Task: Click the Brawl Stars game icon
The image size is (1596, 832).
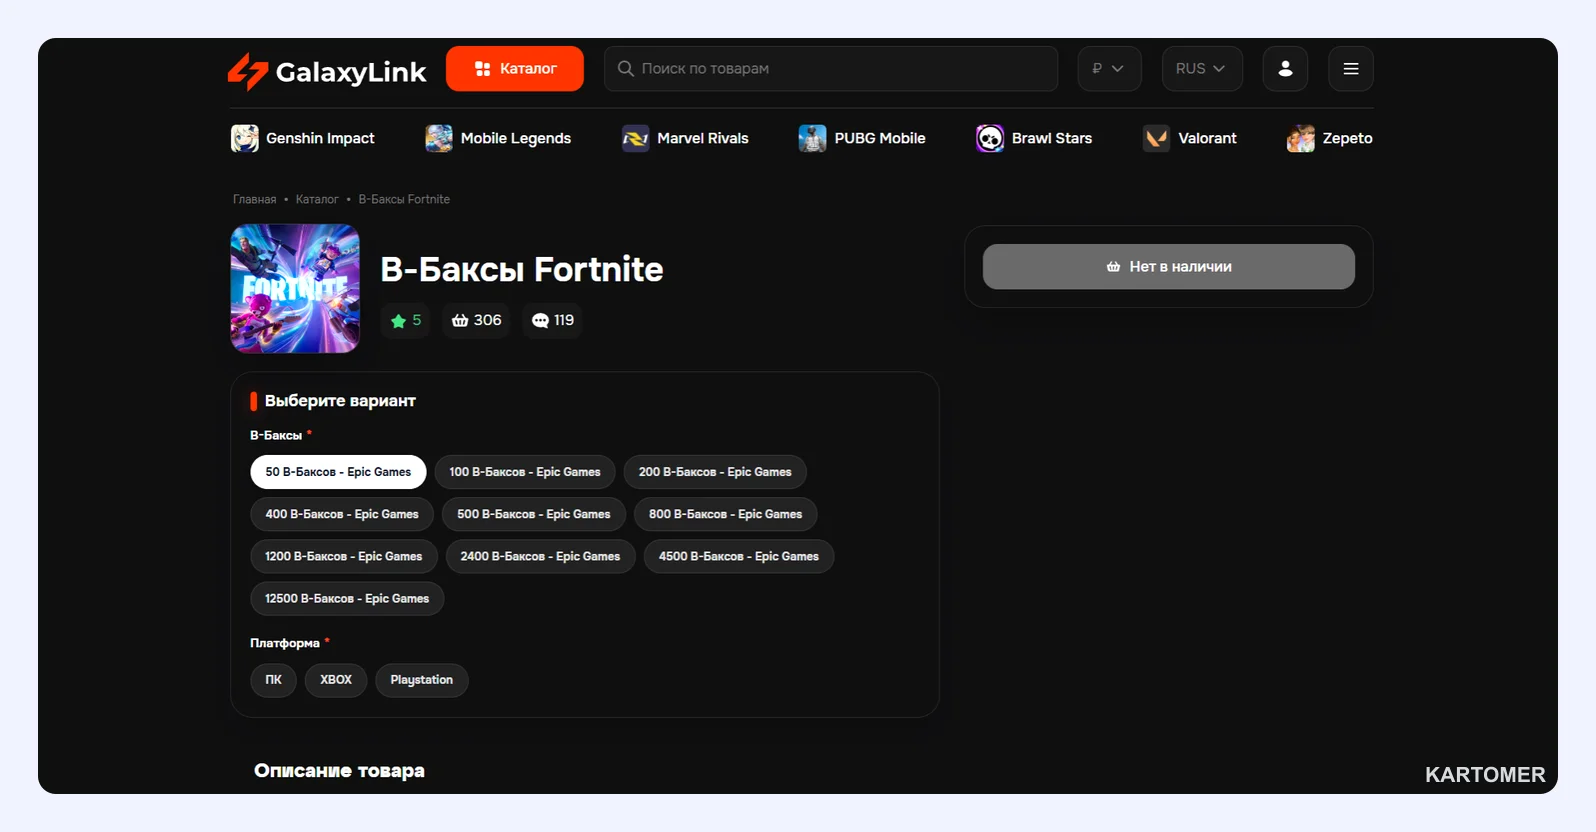Action: coord(990,138)
